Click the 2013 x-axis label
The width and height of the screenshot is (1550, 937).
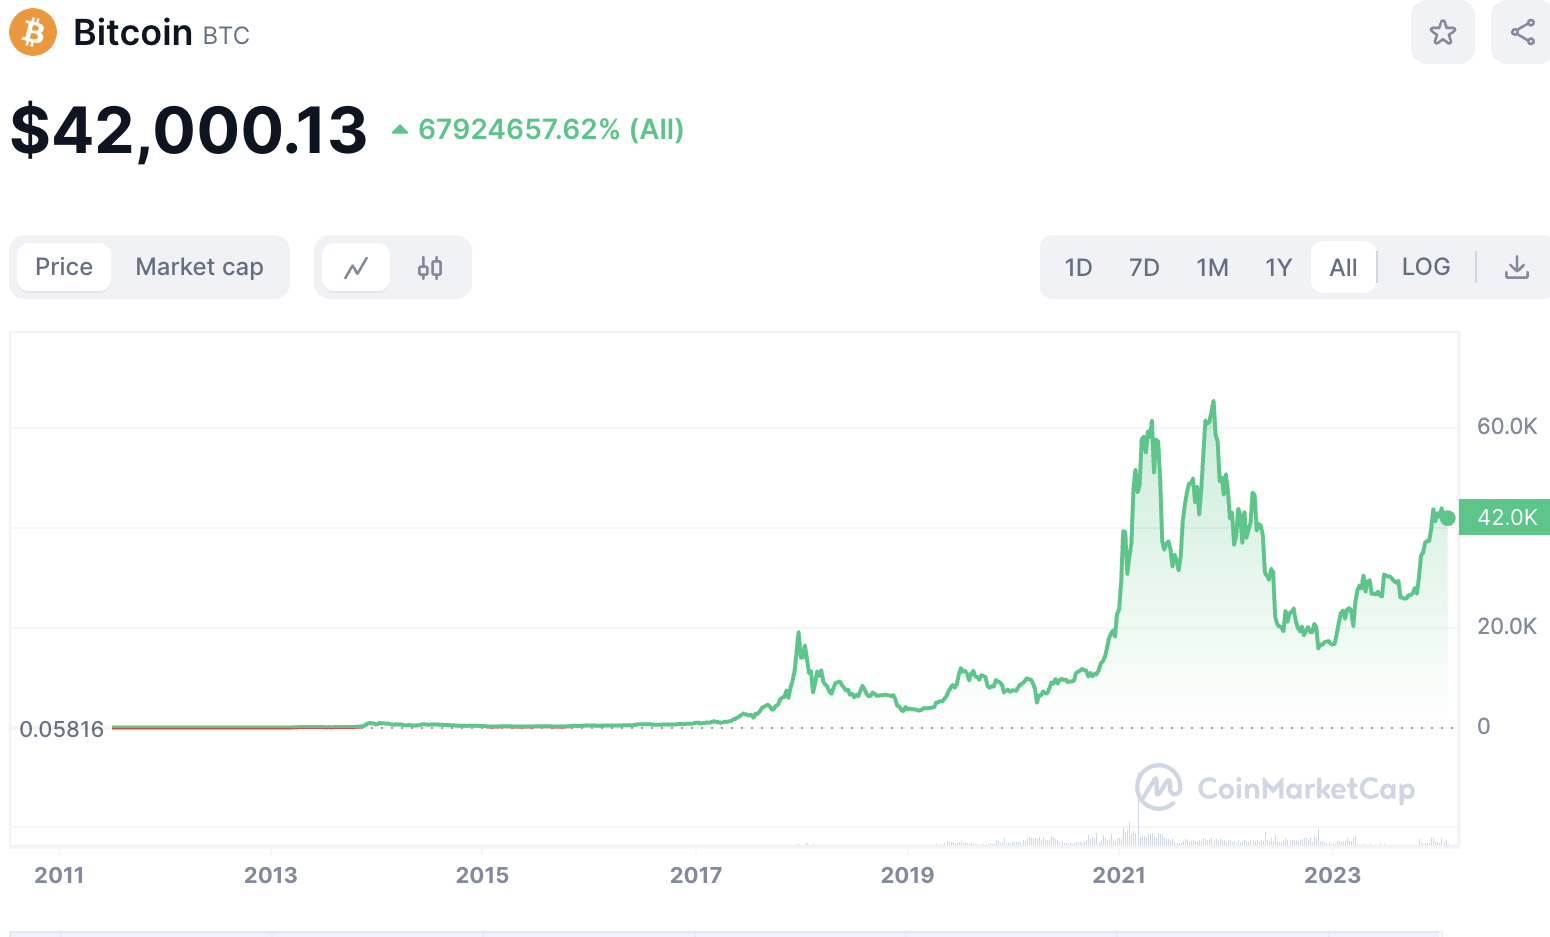271,875
